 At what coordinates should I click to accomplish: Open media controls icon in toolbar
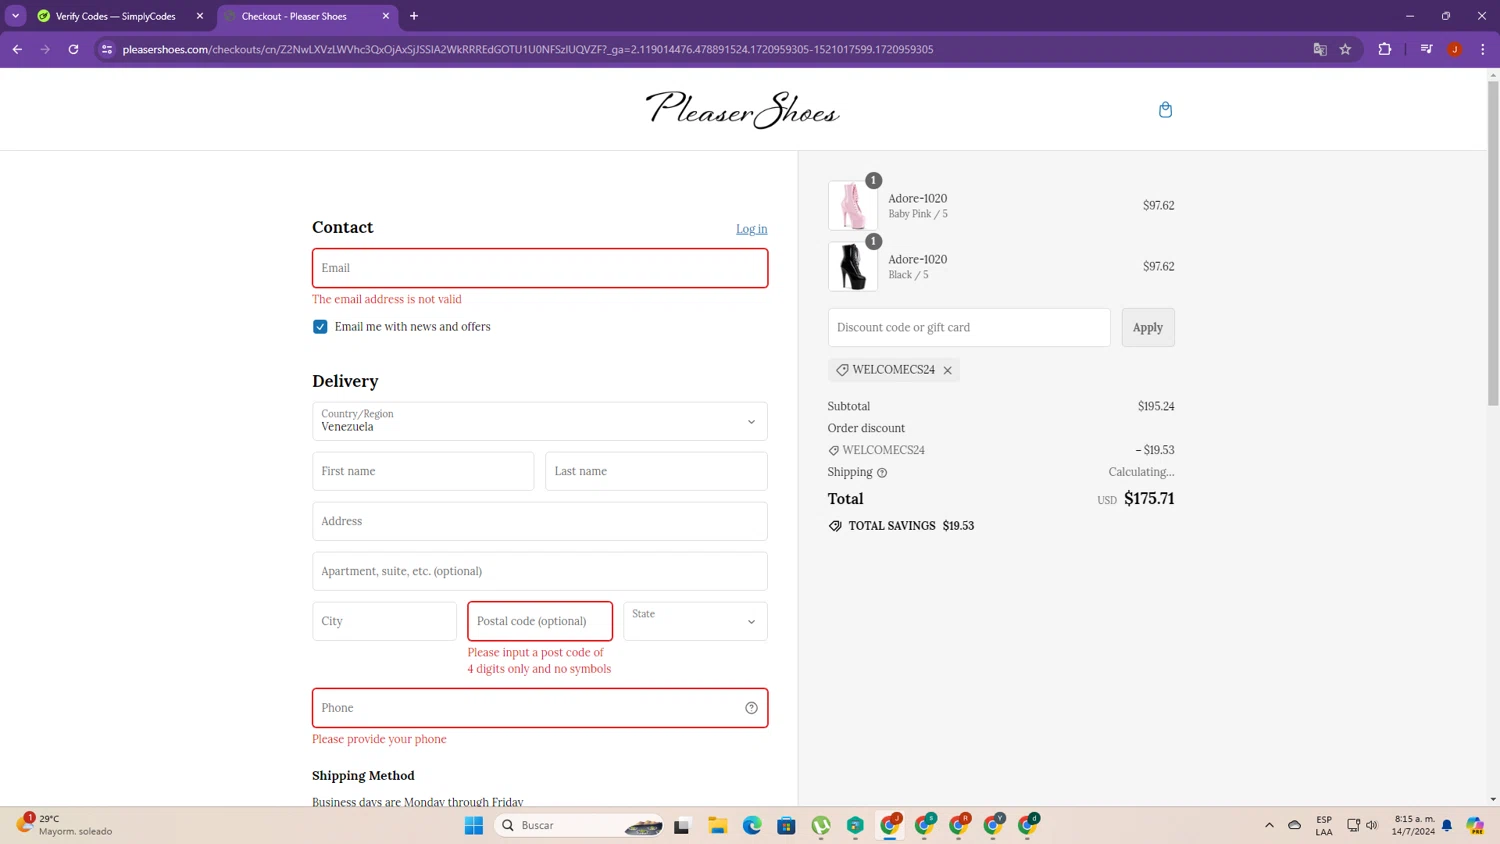pyautogui.click(x=1427, y=49)
